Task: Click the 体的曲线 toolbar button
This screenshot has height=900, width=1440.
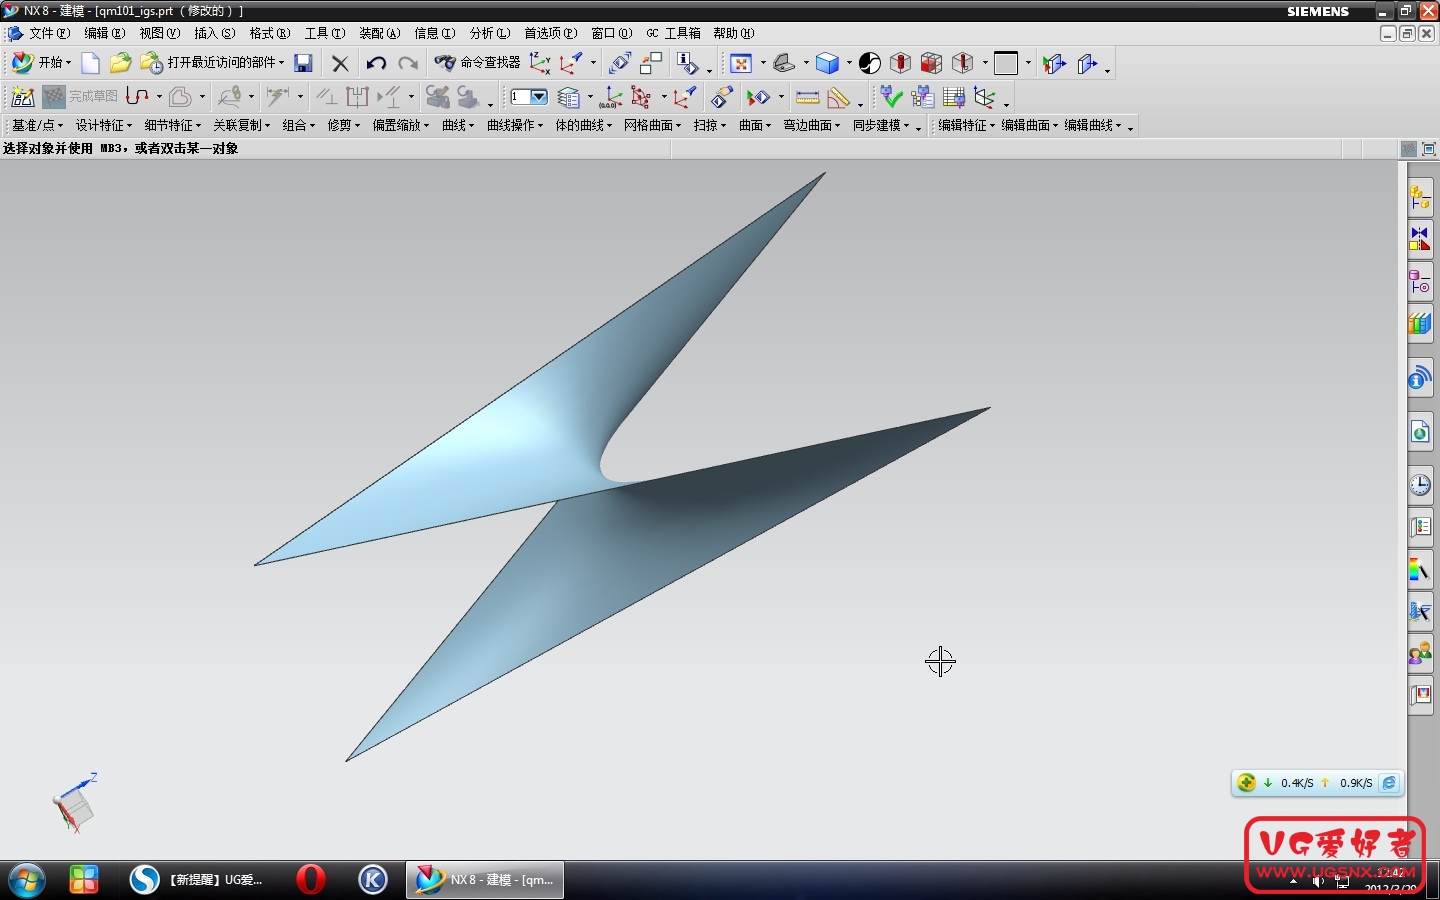Action: click(584, 125)
